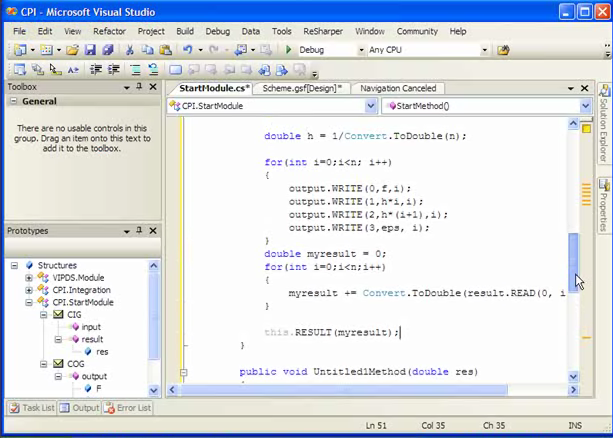Open the Properties side tab
613x438 pixels.
tap(604, 205)
